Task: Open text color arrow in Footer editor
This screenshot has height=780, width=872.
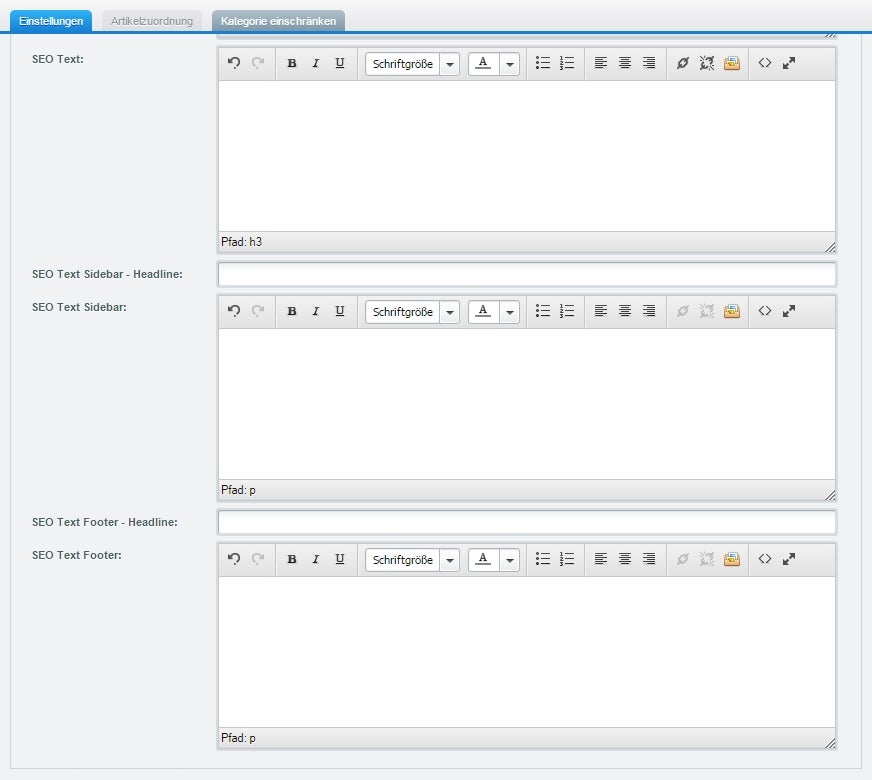Action: pos(509,560)
